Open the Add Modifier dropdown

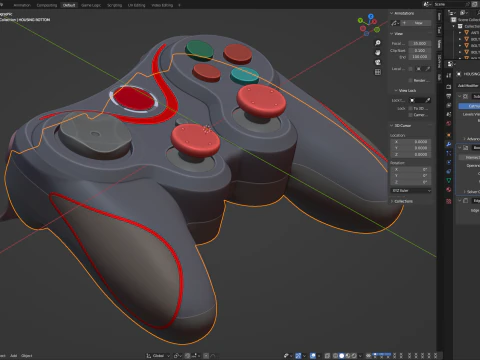[x=468, y=85]
